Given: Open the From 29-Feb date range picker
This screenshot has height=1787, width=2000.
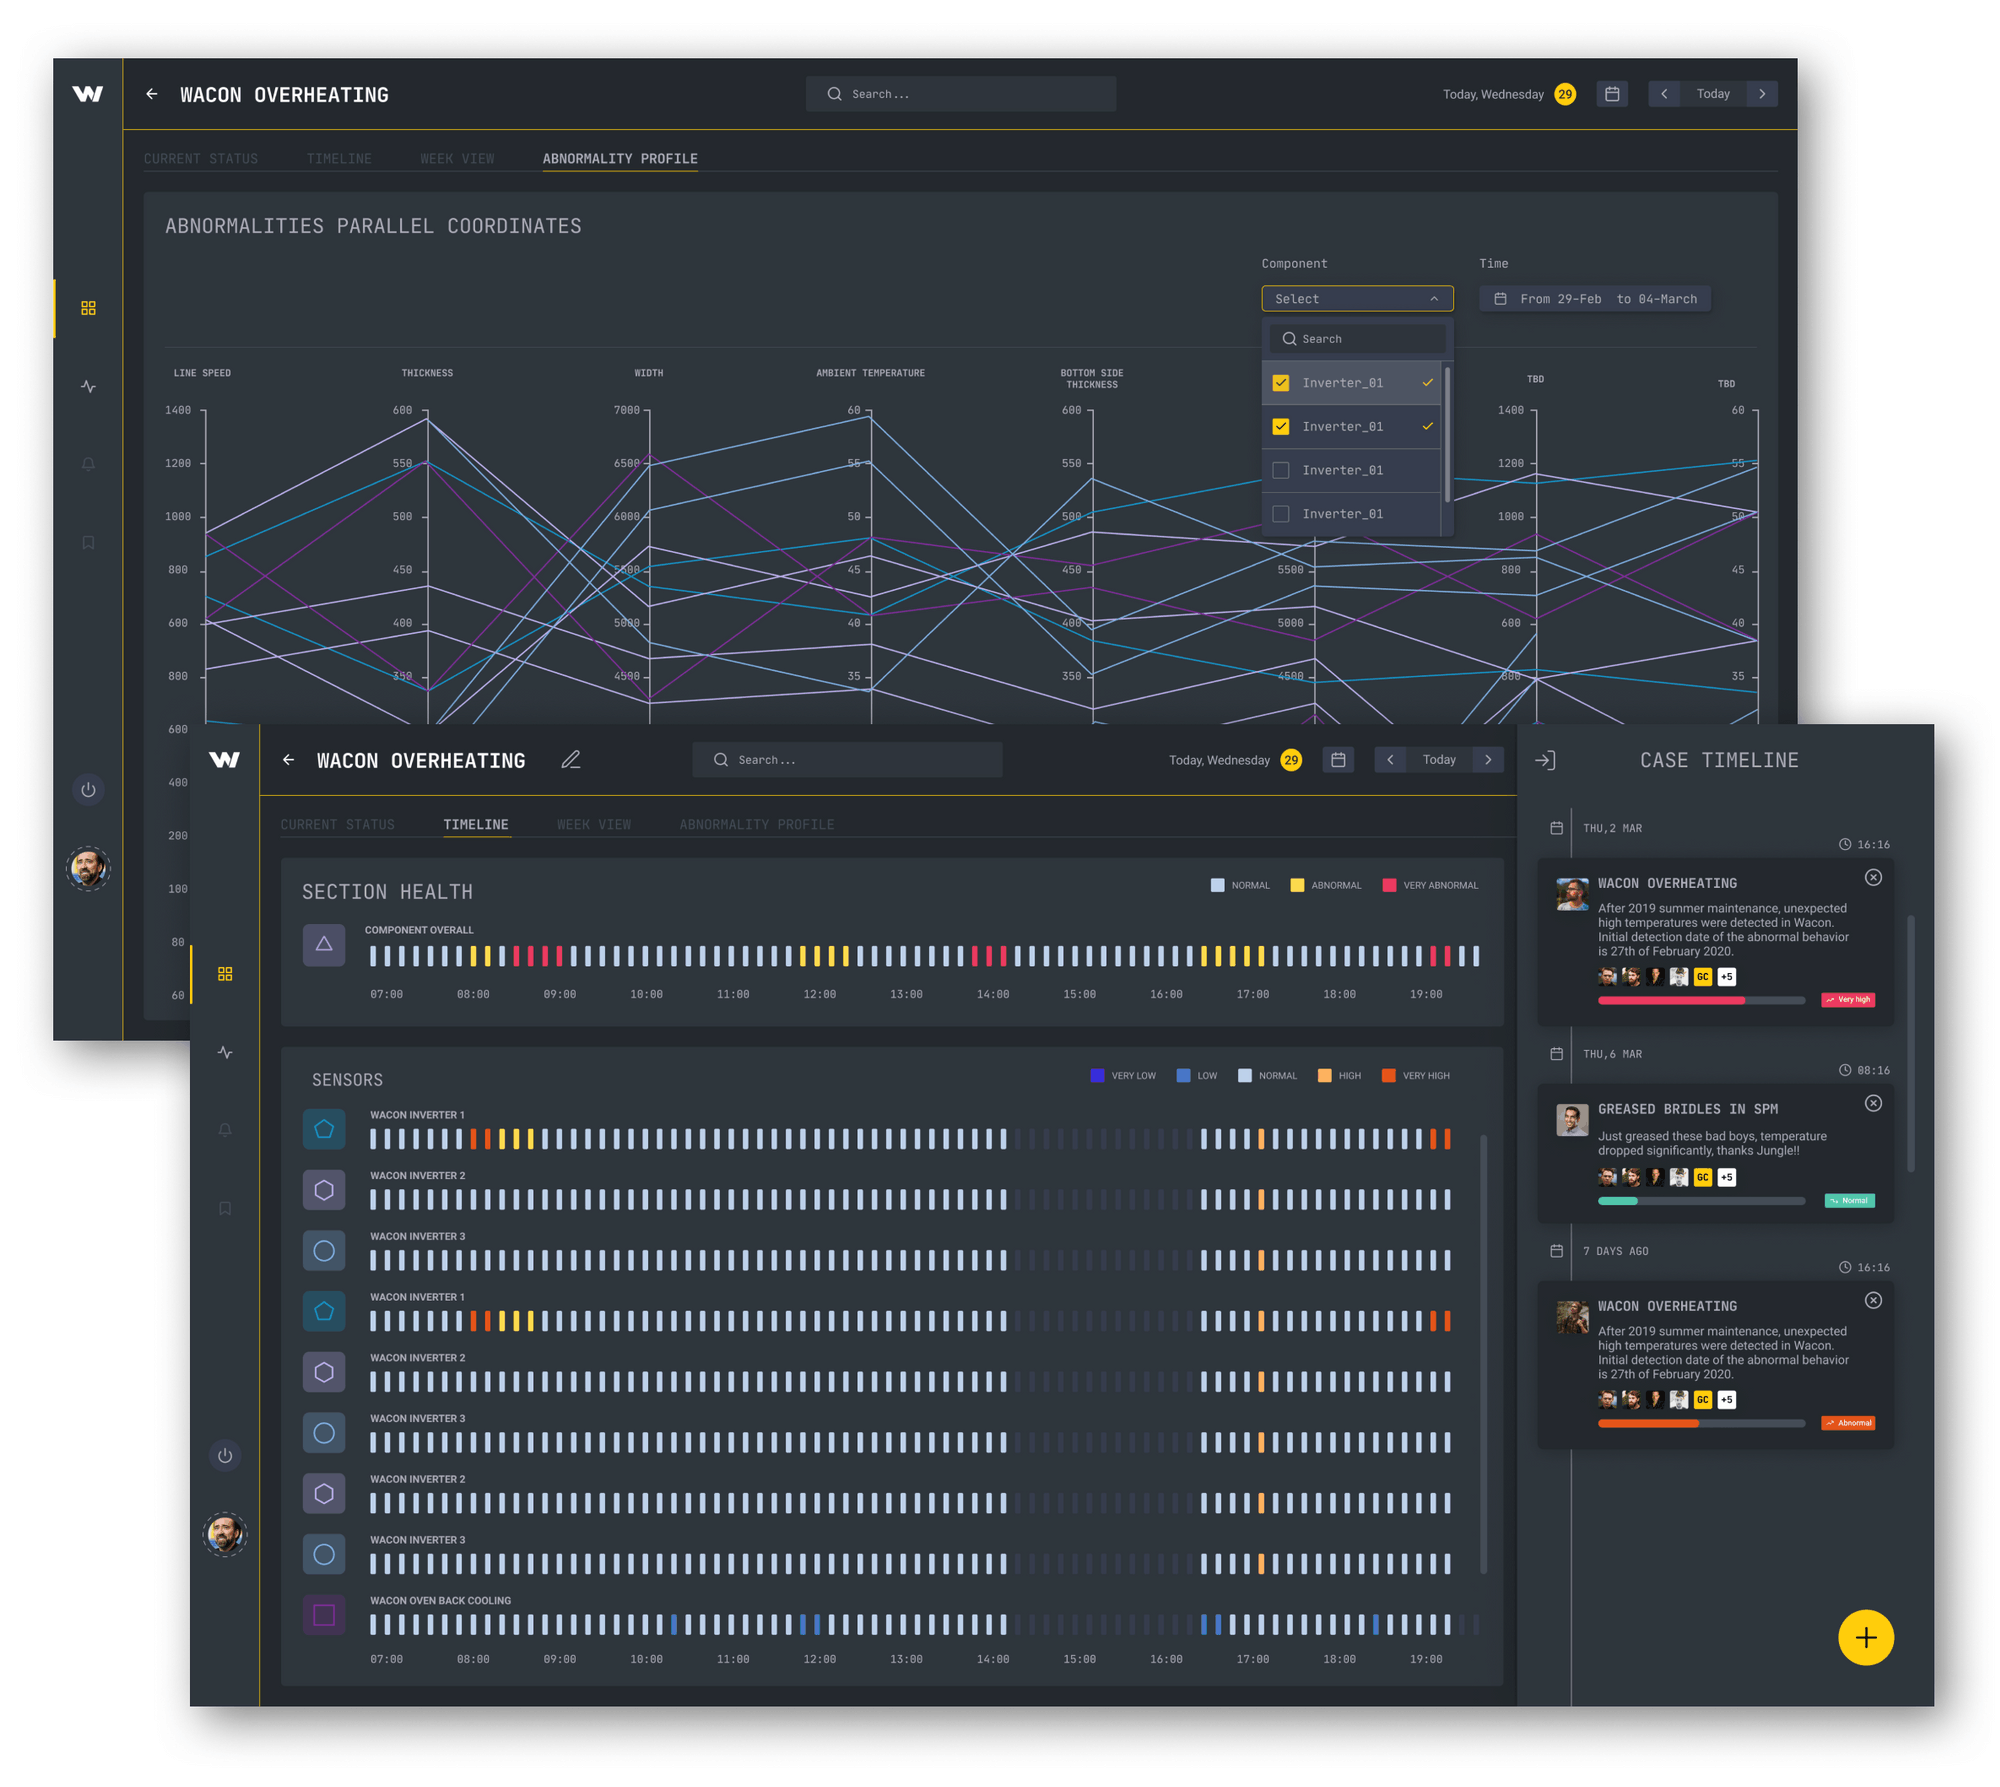Looking at the screenshot, I should (x=1596, y=299).
